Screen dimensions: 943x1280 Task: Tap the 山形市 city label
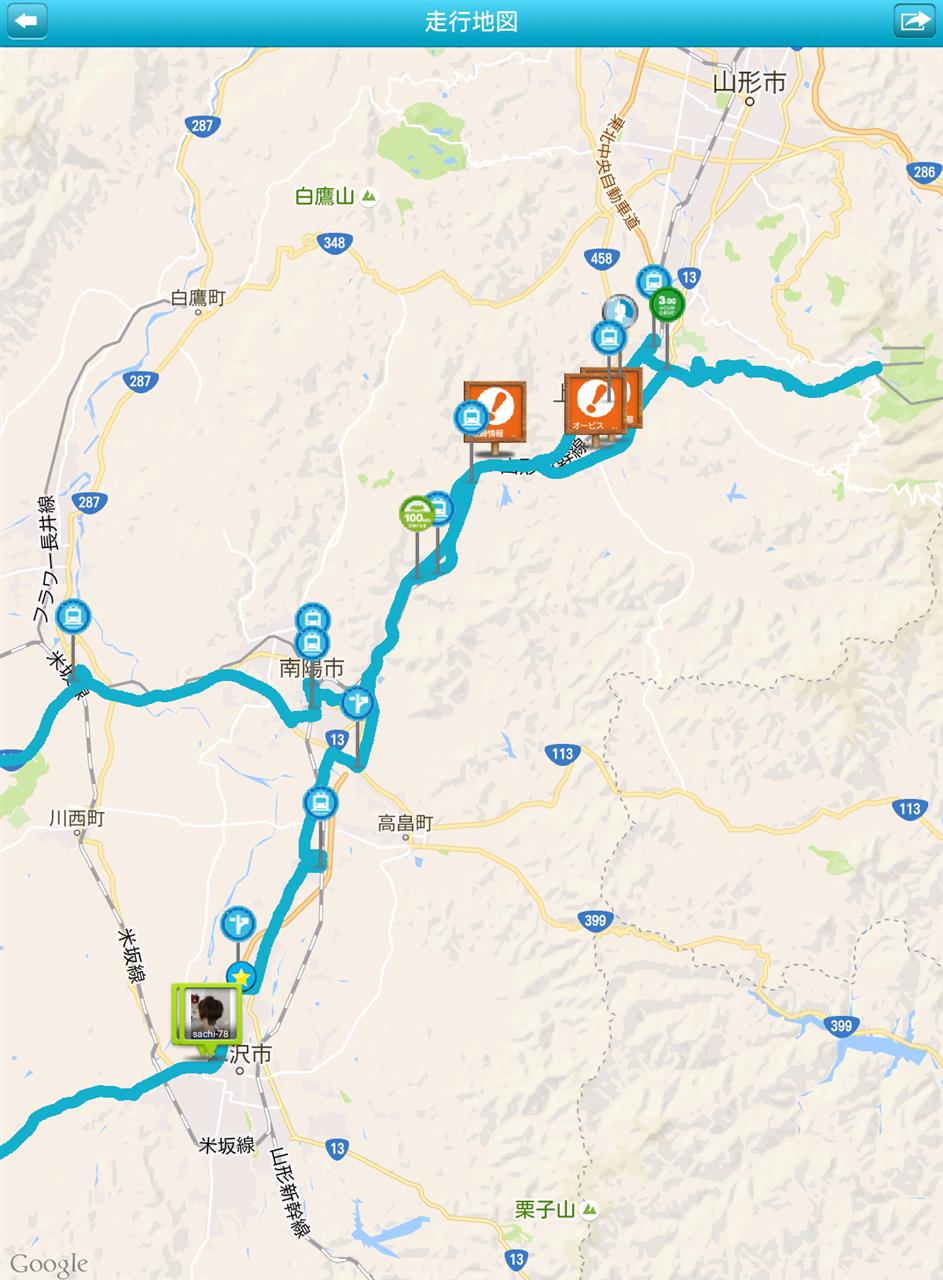click(x=750, y=82)
